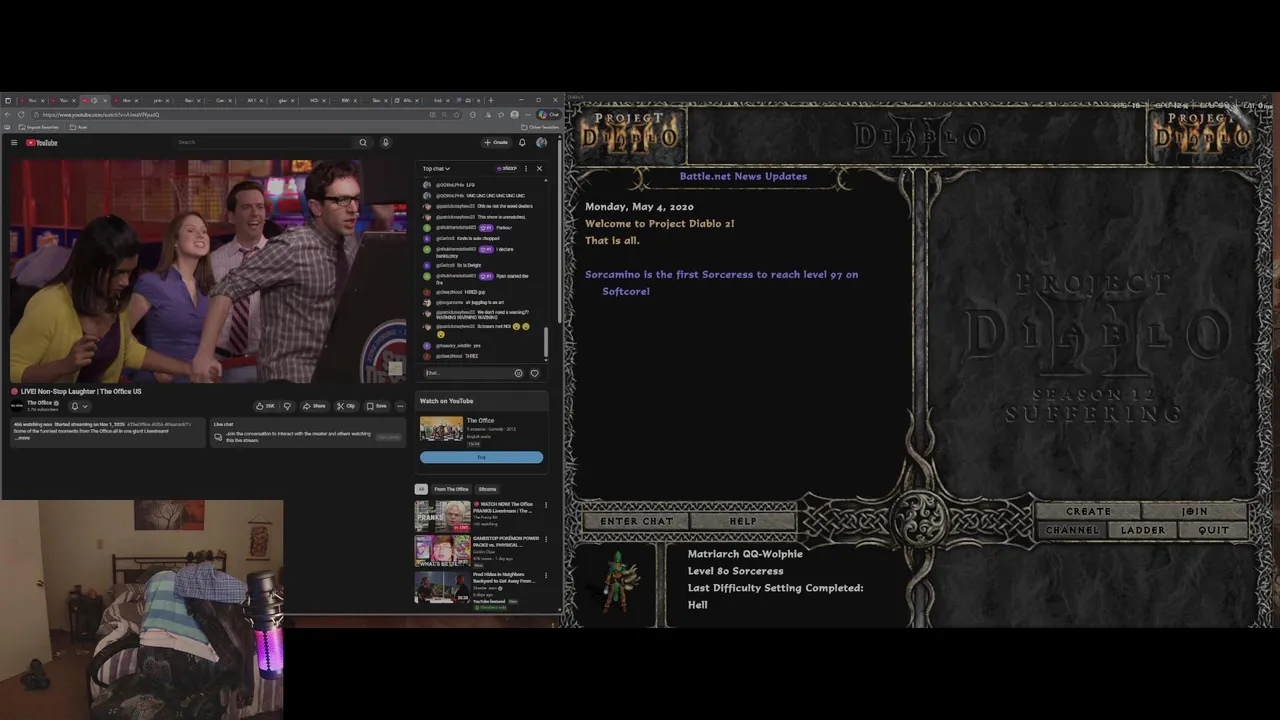Image resolution: width=1280 pixels, height=720 pixels.
Task: Expand video description with ...more
Action: point(22,438)
